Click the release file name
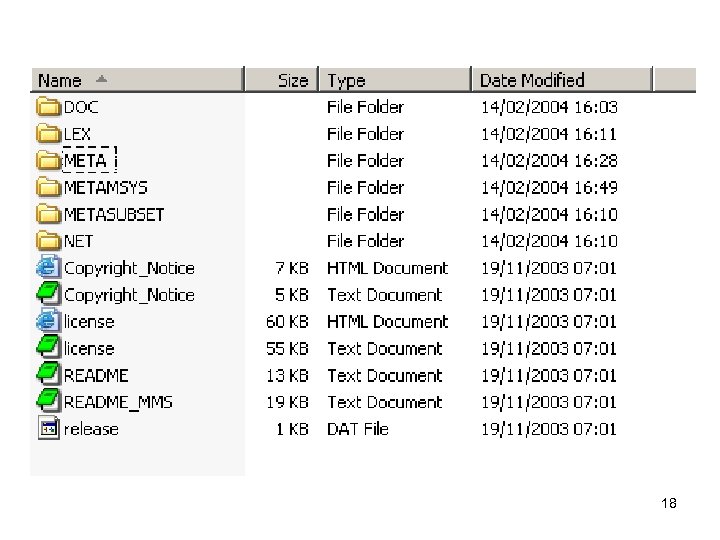Image resolution: width=720 pixels, height=540 pixels. [x=91, y=429]
